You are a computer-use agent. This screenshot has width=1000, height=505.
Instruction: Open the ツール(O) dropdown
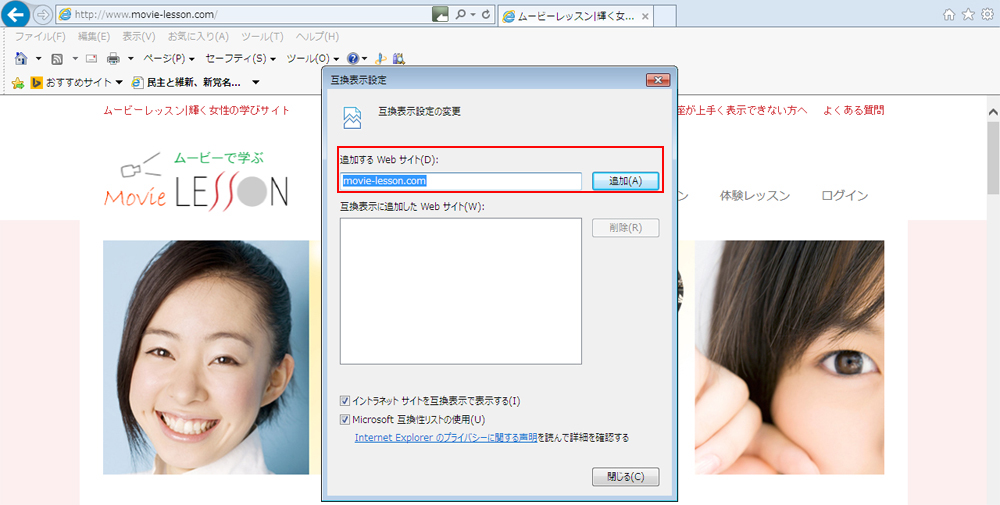click(312, 59)
